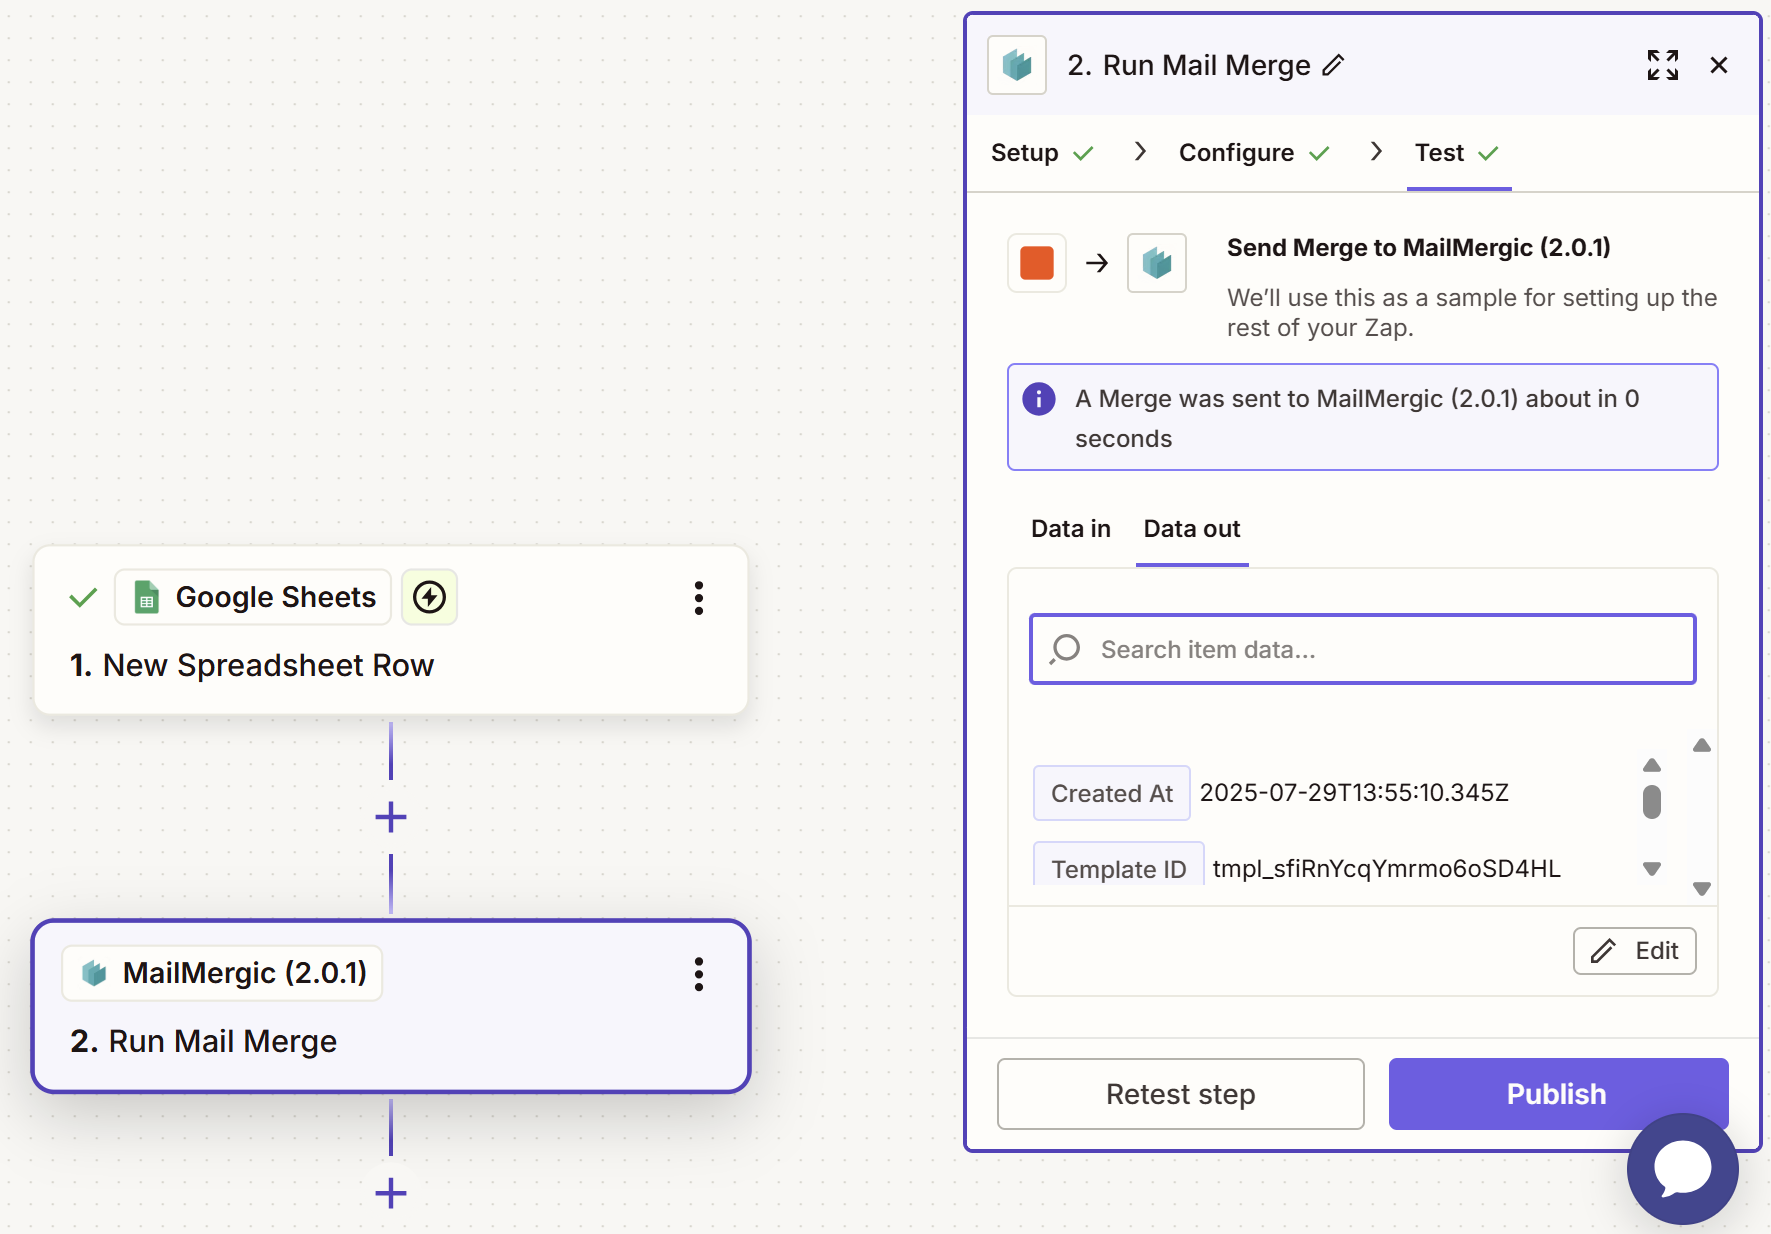Click the MailMergic icon in the panel header
The height and width of the screenshot is (1234, 1771).
pyautogui.click(x=1016, y=64)
